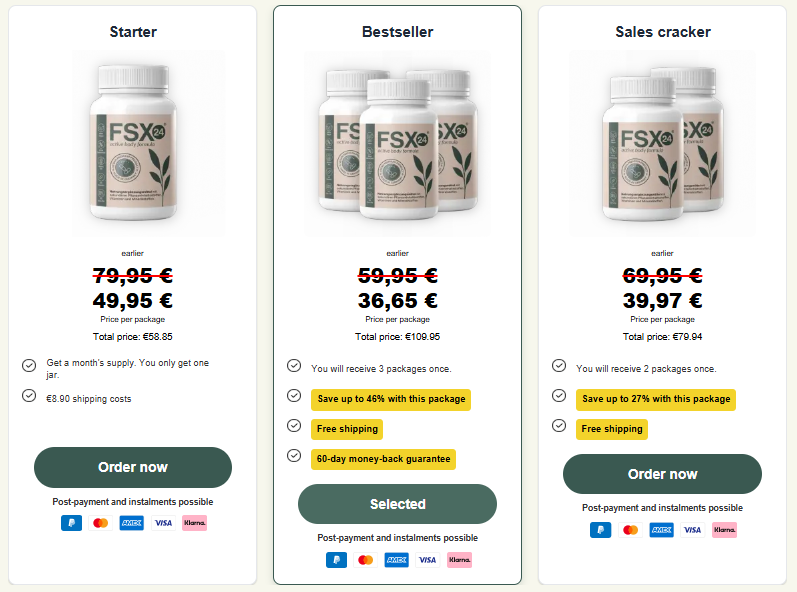Click Mastercard icon in Starter package

(x=101, y=522)
